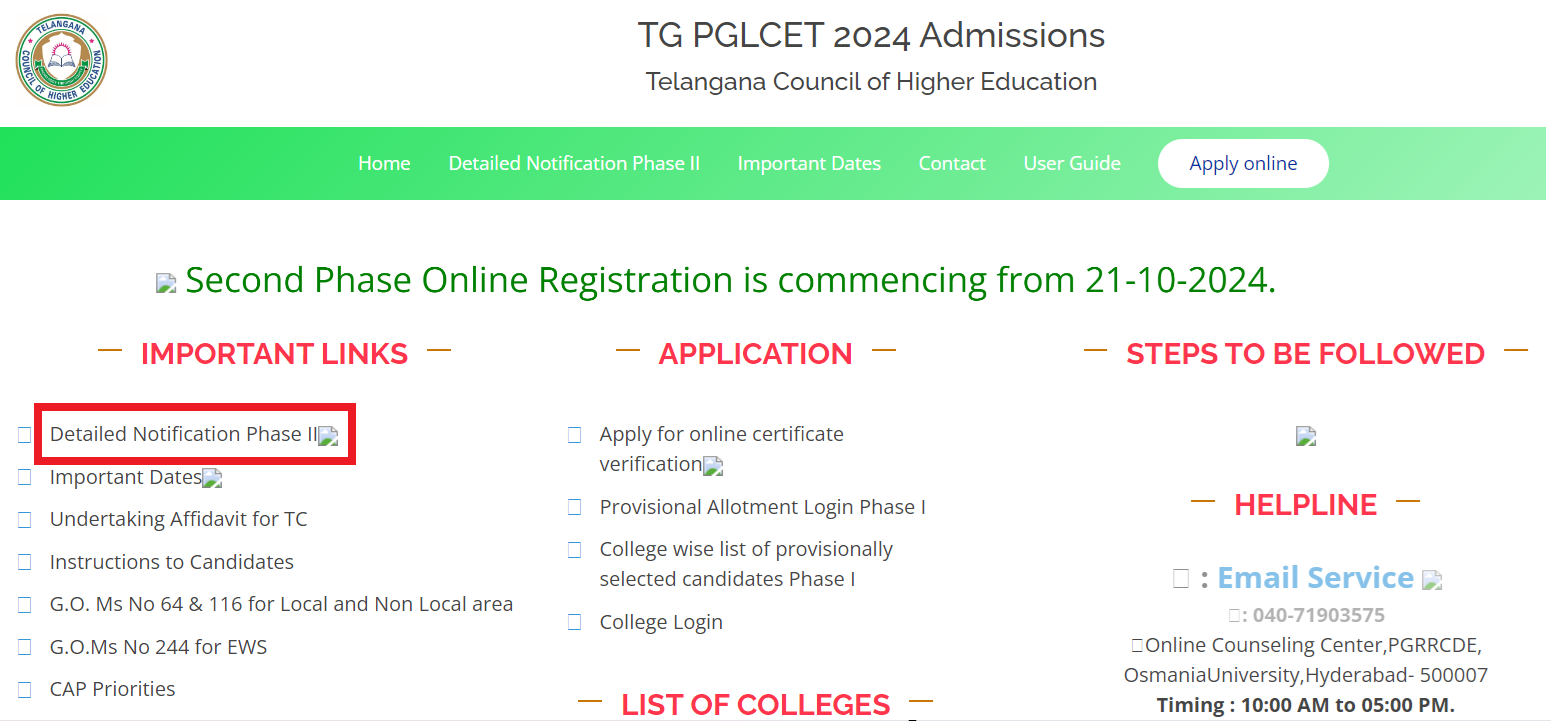Check the box beside Undertaking Affidavit for TC
The height and width of the screenshot is (721, 1551).
[24, 518]
